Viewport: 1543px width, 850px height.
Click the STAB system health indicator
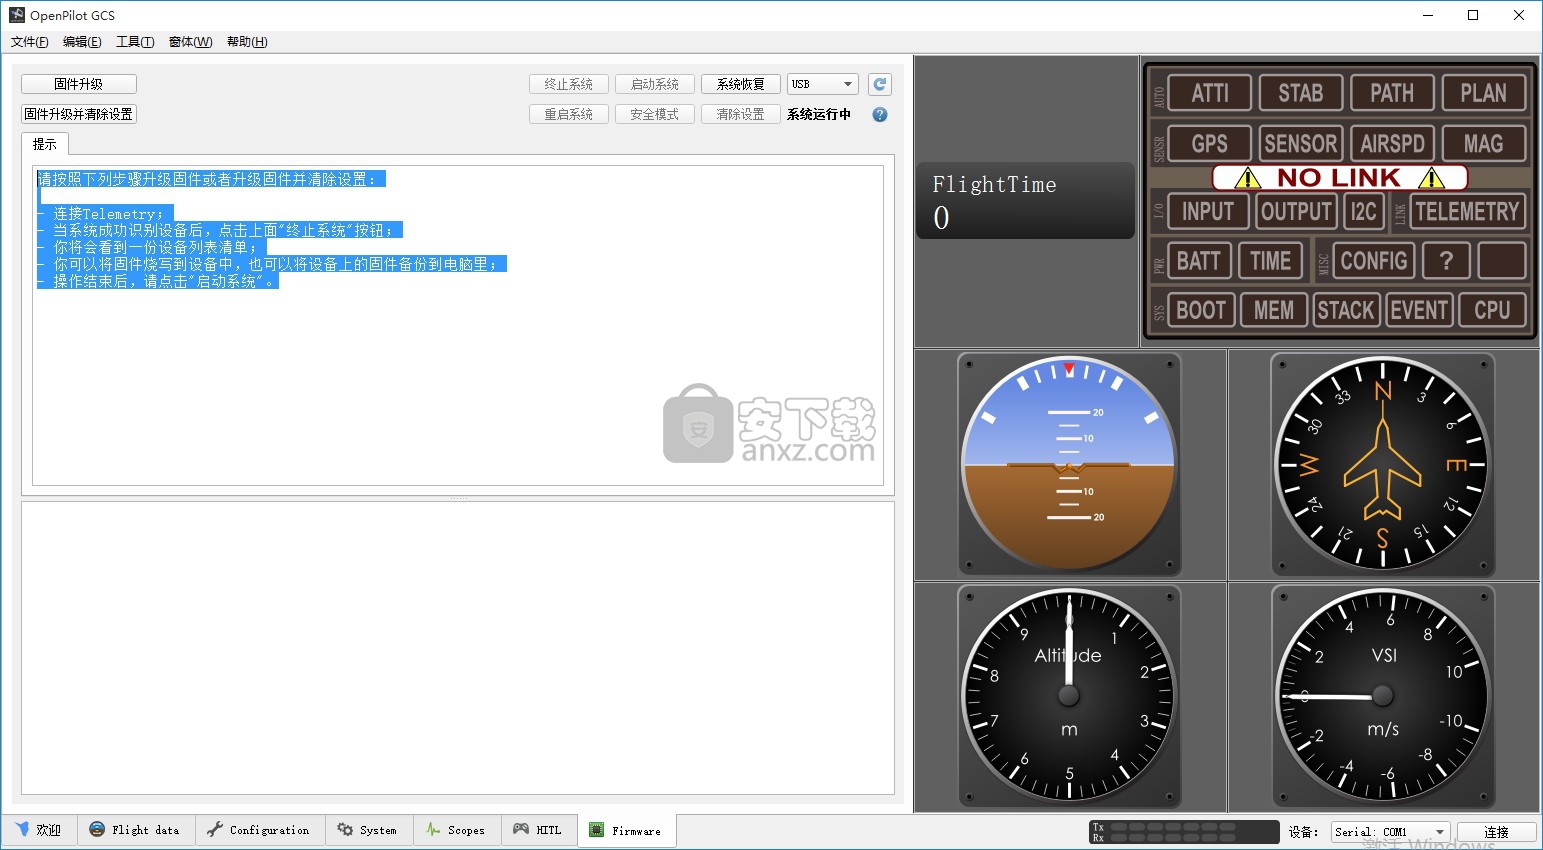pyautogui.click(x=1300, y=93)
